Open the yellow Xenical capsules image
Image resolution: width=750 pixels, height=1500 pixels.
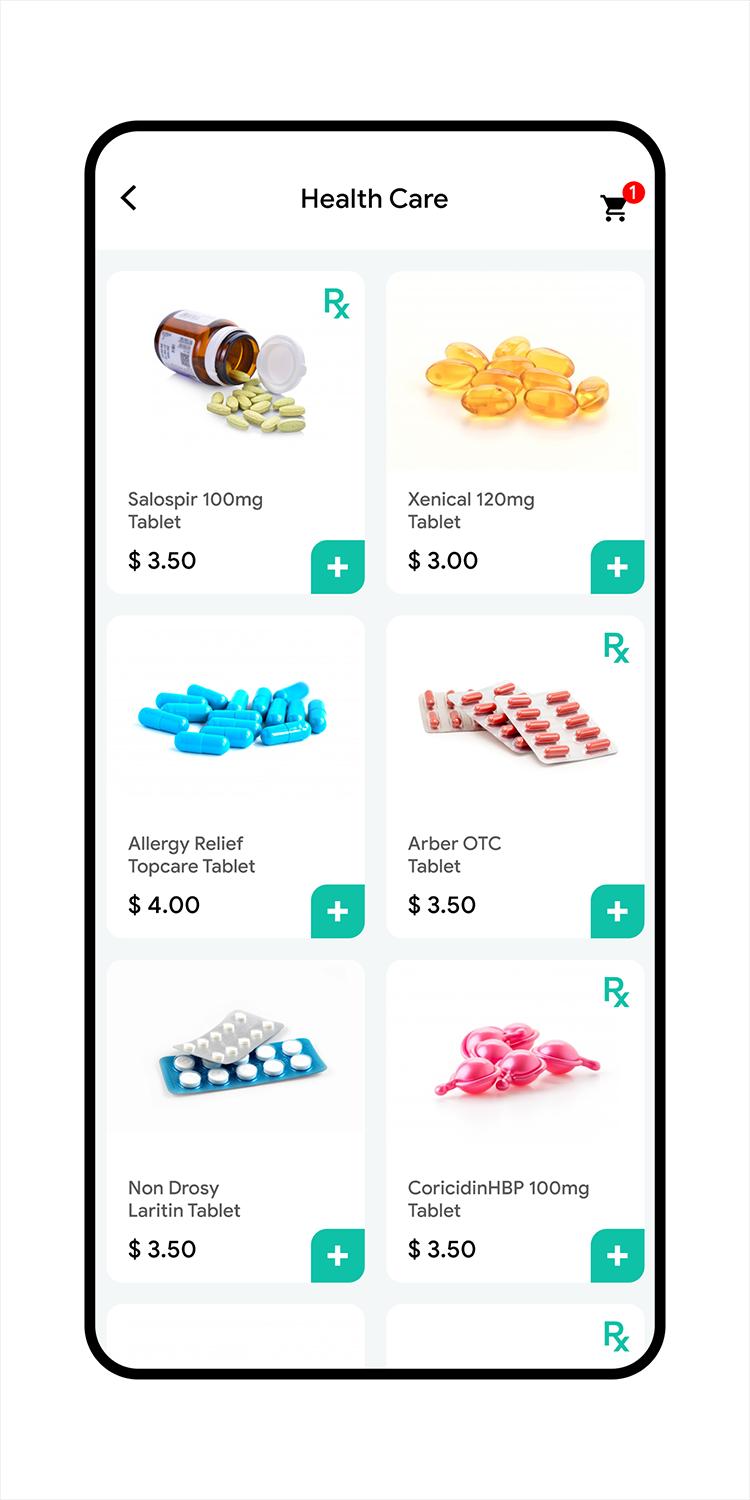pyautogui.click(x=516, y=376)
